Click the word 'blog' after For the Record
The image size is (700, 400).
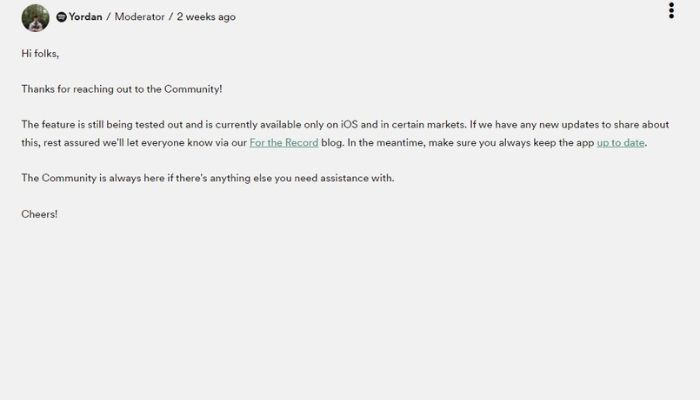coord(331,143)
